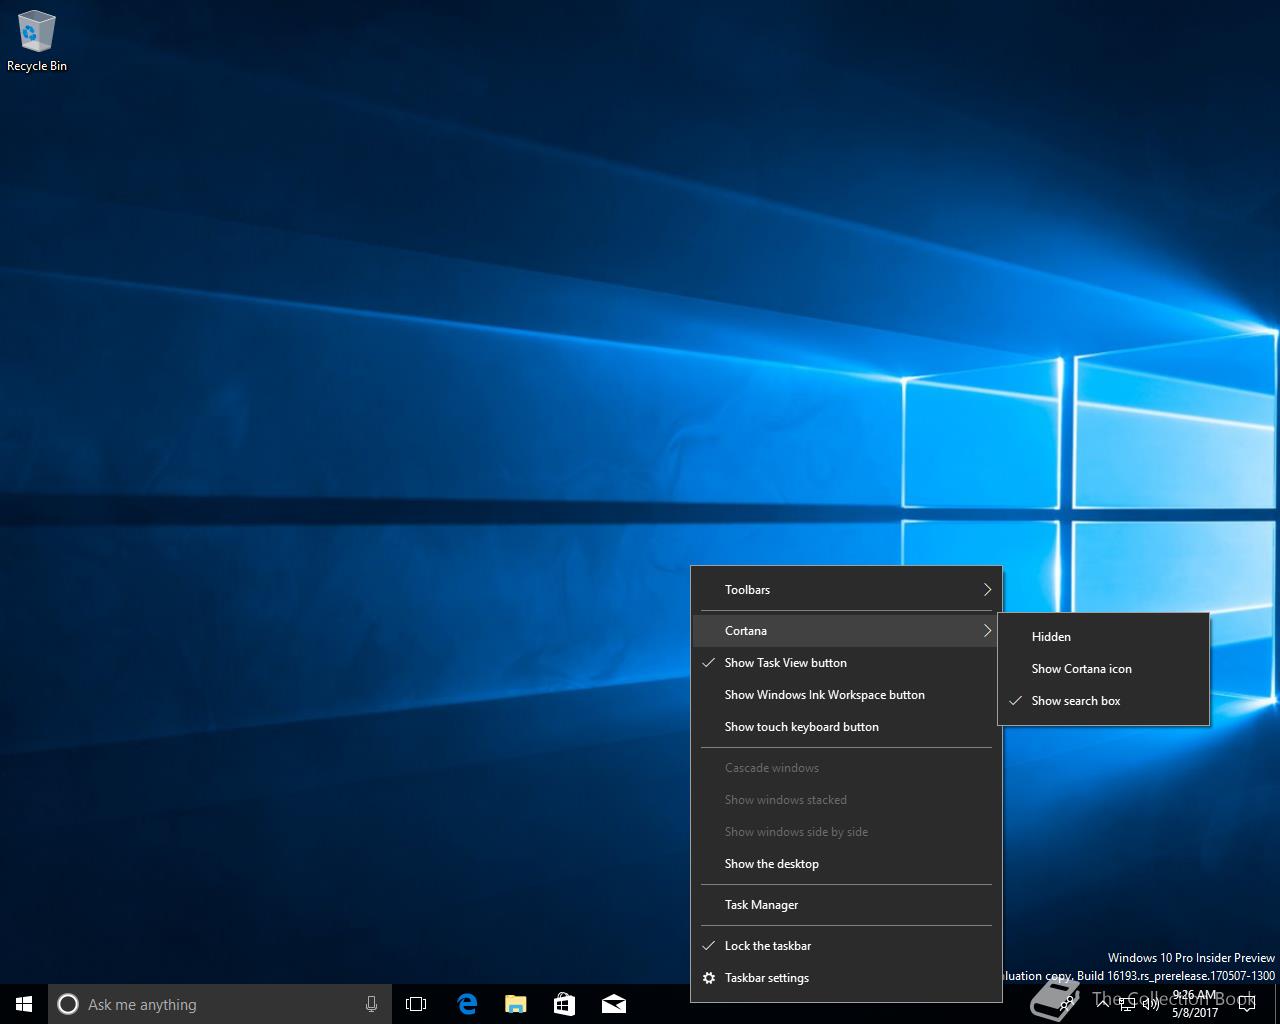The image size is (1280, 1024).
Task: Click the Cortana microphone icon
Action: pyautogui.click(x=371, y=1004)
